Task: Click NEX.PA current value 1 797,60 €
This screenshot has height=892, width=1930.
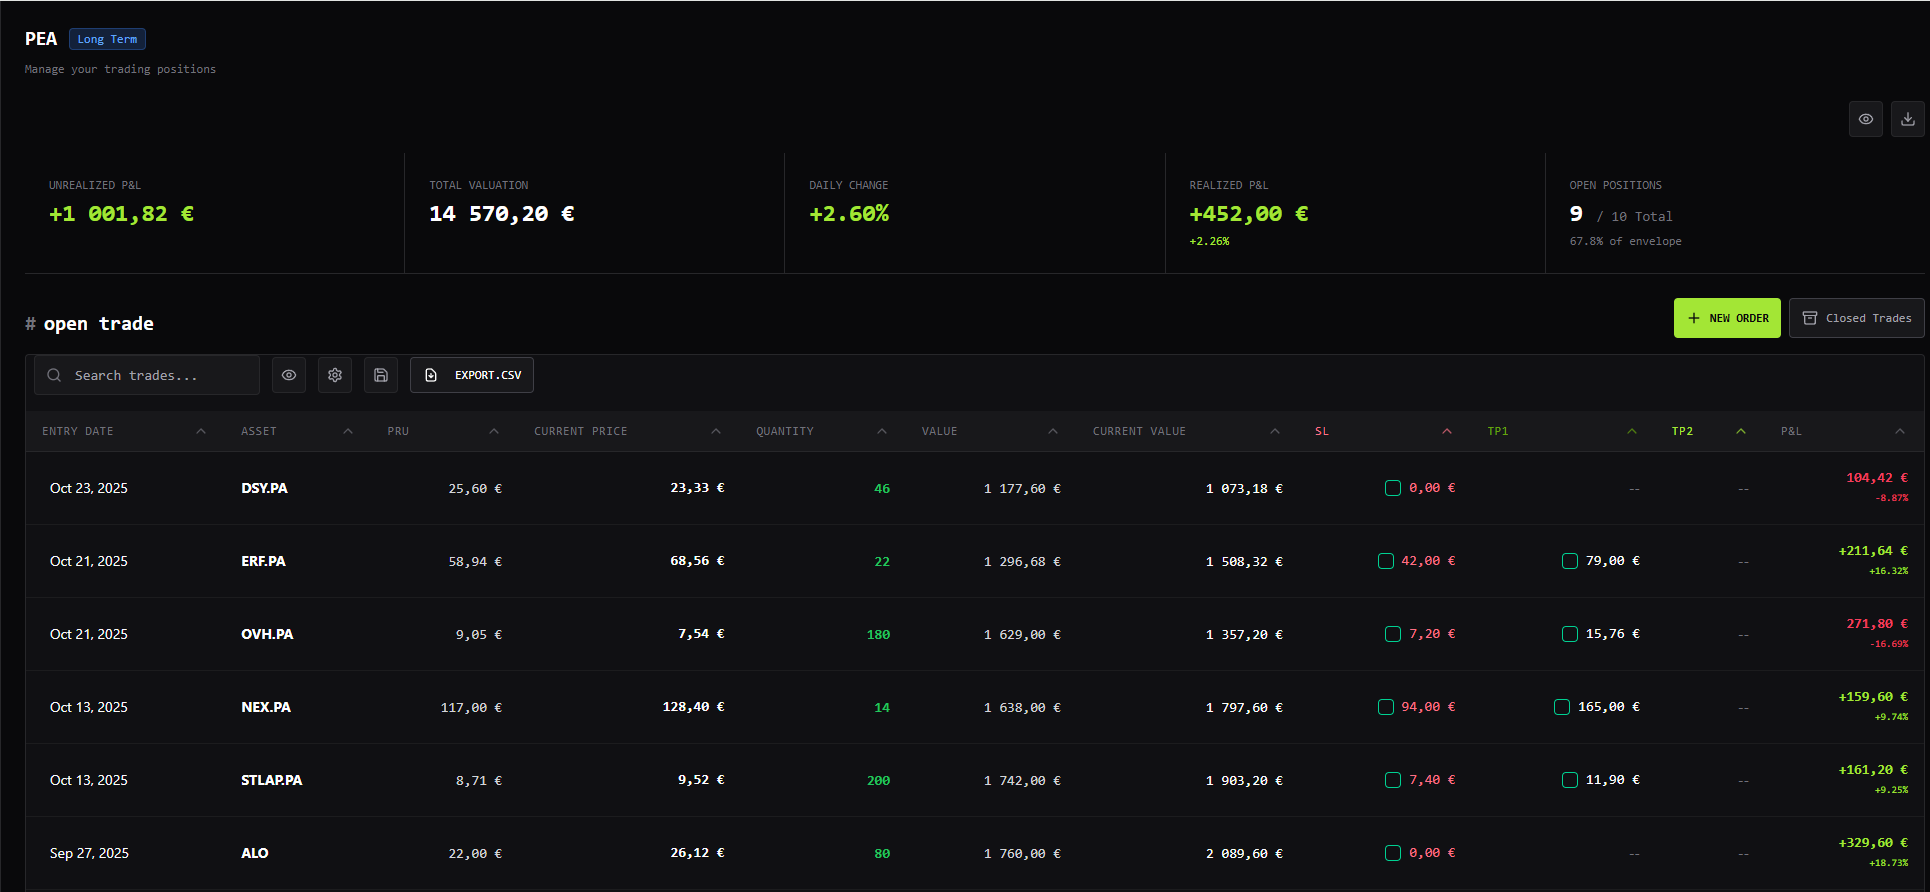Action: (1244, 707)
